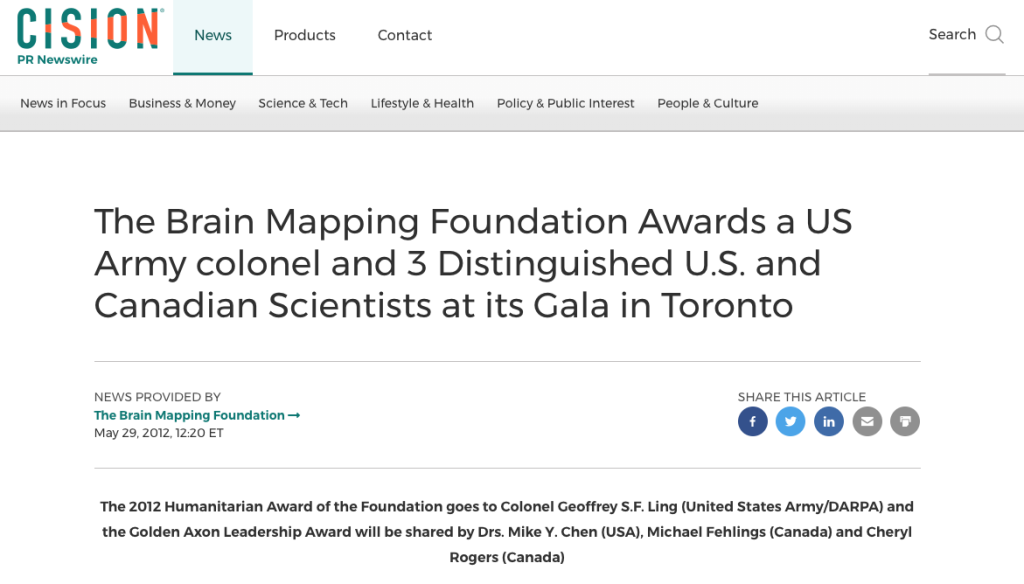Open the News tab
This screenshot has height=584, width=1024.
tap(213, 35)
